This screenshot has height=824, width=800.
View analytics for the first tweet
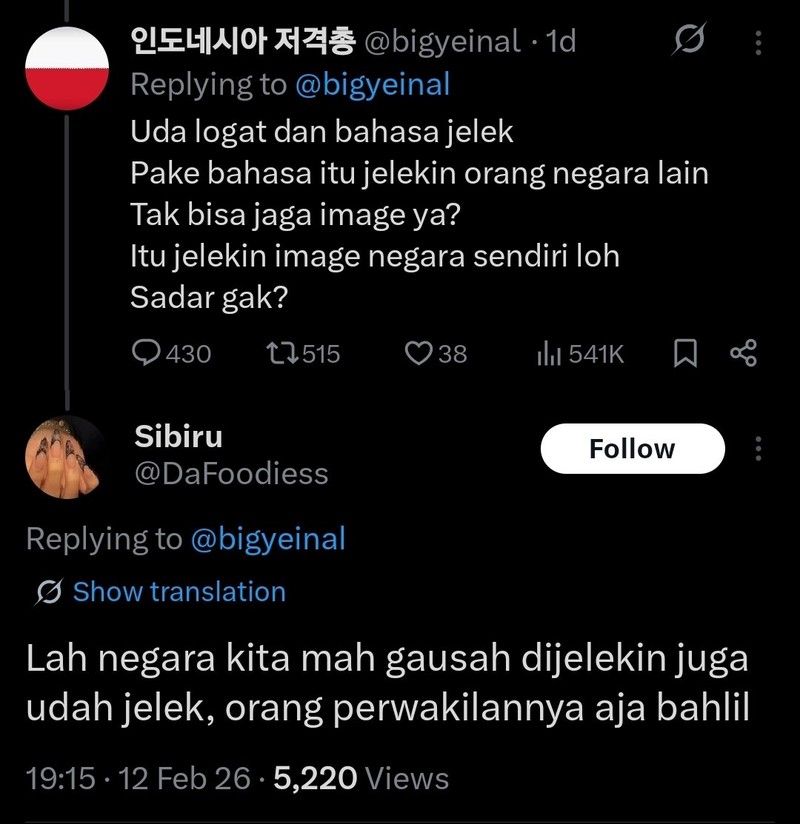pyautogui.click(x=549, y=353)
